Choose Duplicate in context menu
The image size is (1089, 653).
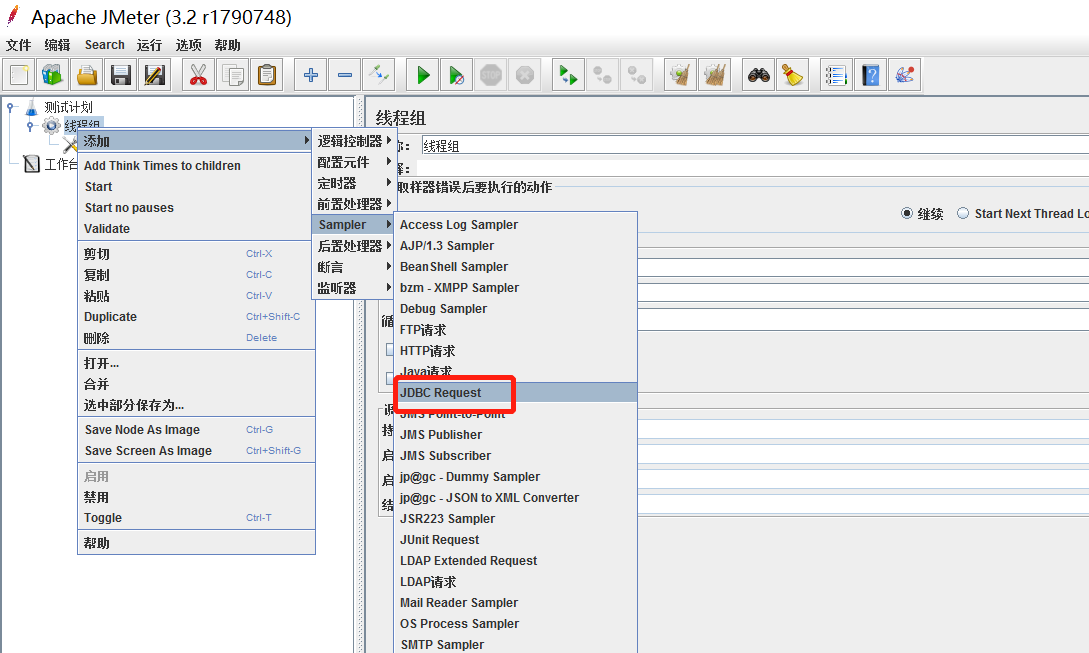(x=195, y=317)
